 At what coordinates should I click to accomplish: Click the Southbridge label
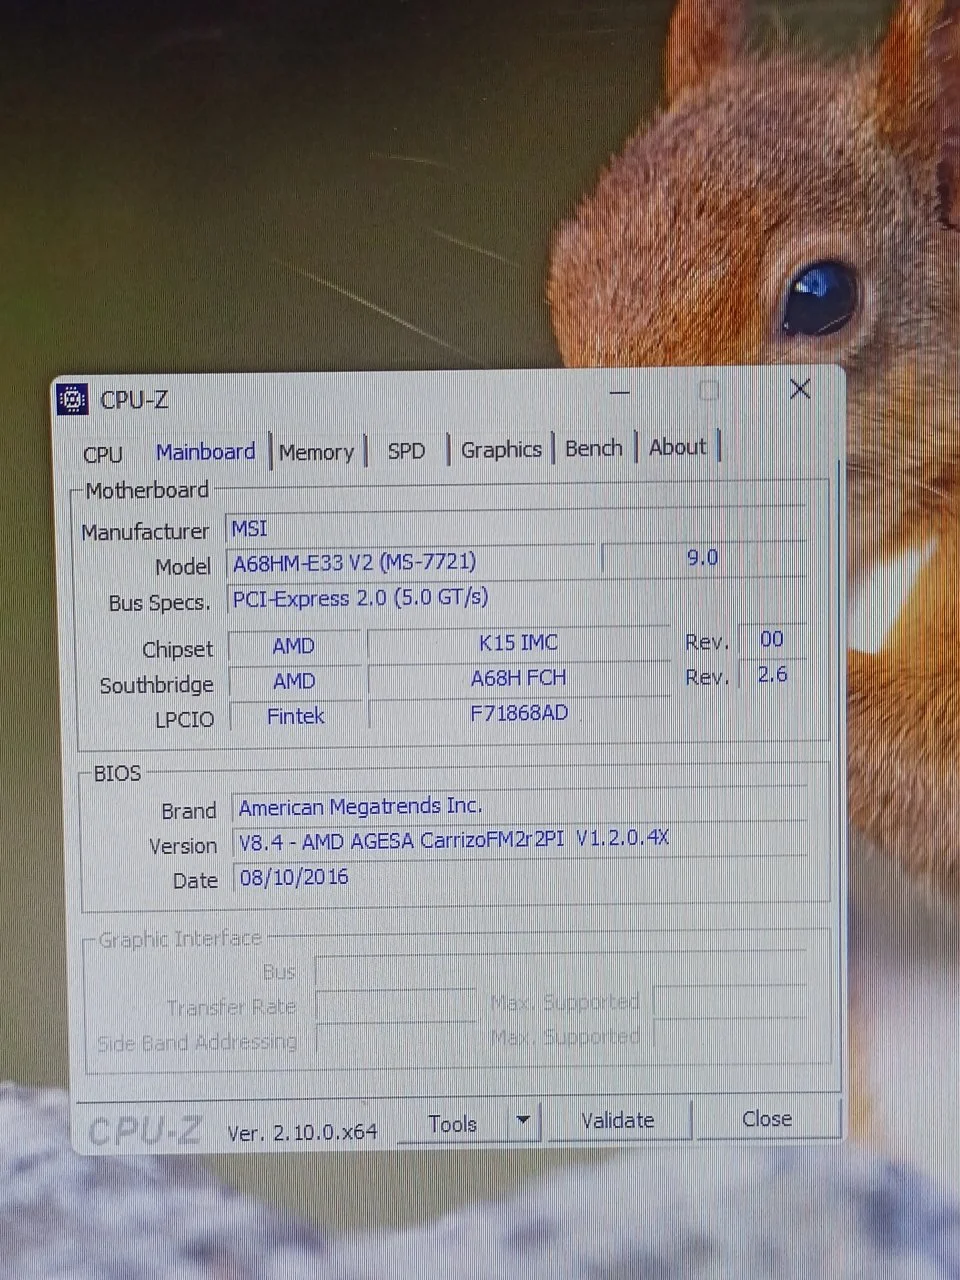pos(156,685)
